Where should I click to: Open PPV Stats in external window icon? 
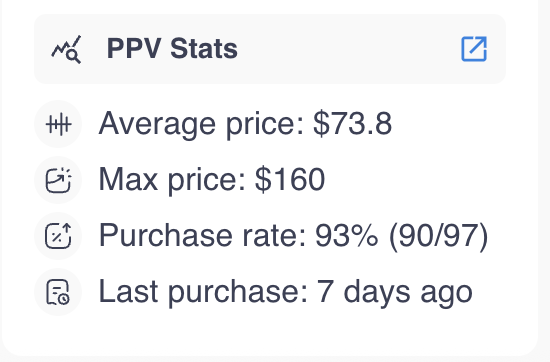point(474,49)
